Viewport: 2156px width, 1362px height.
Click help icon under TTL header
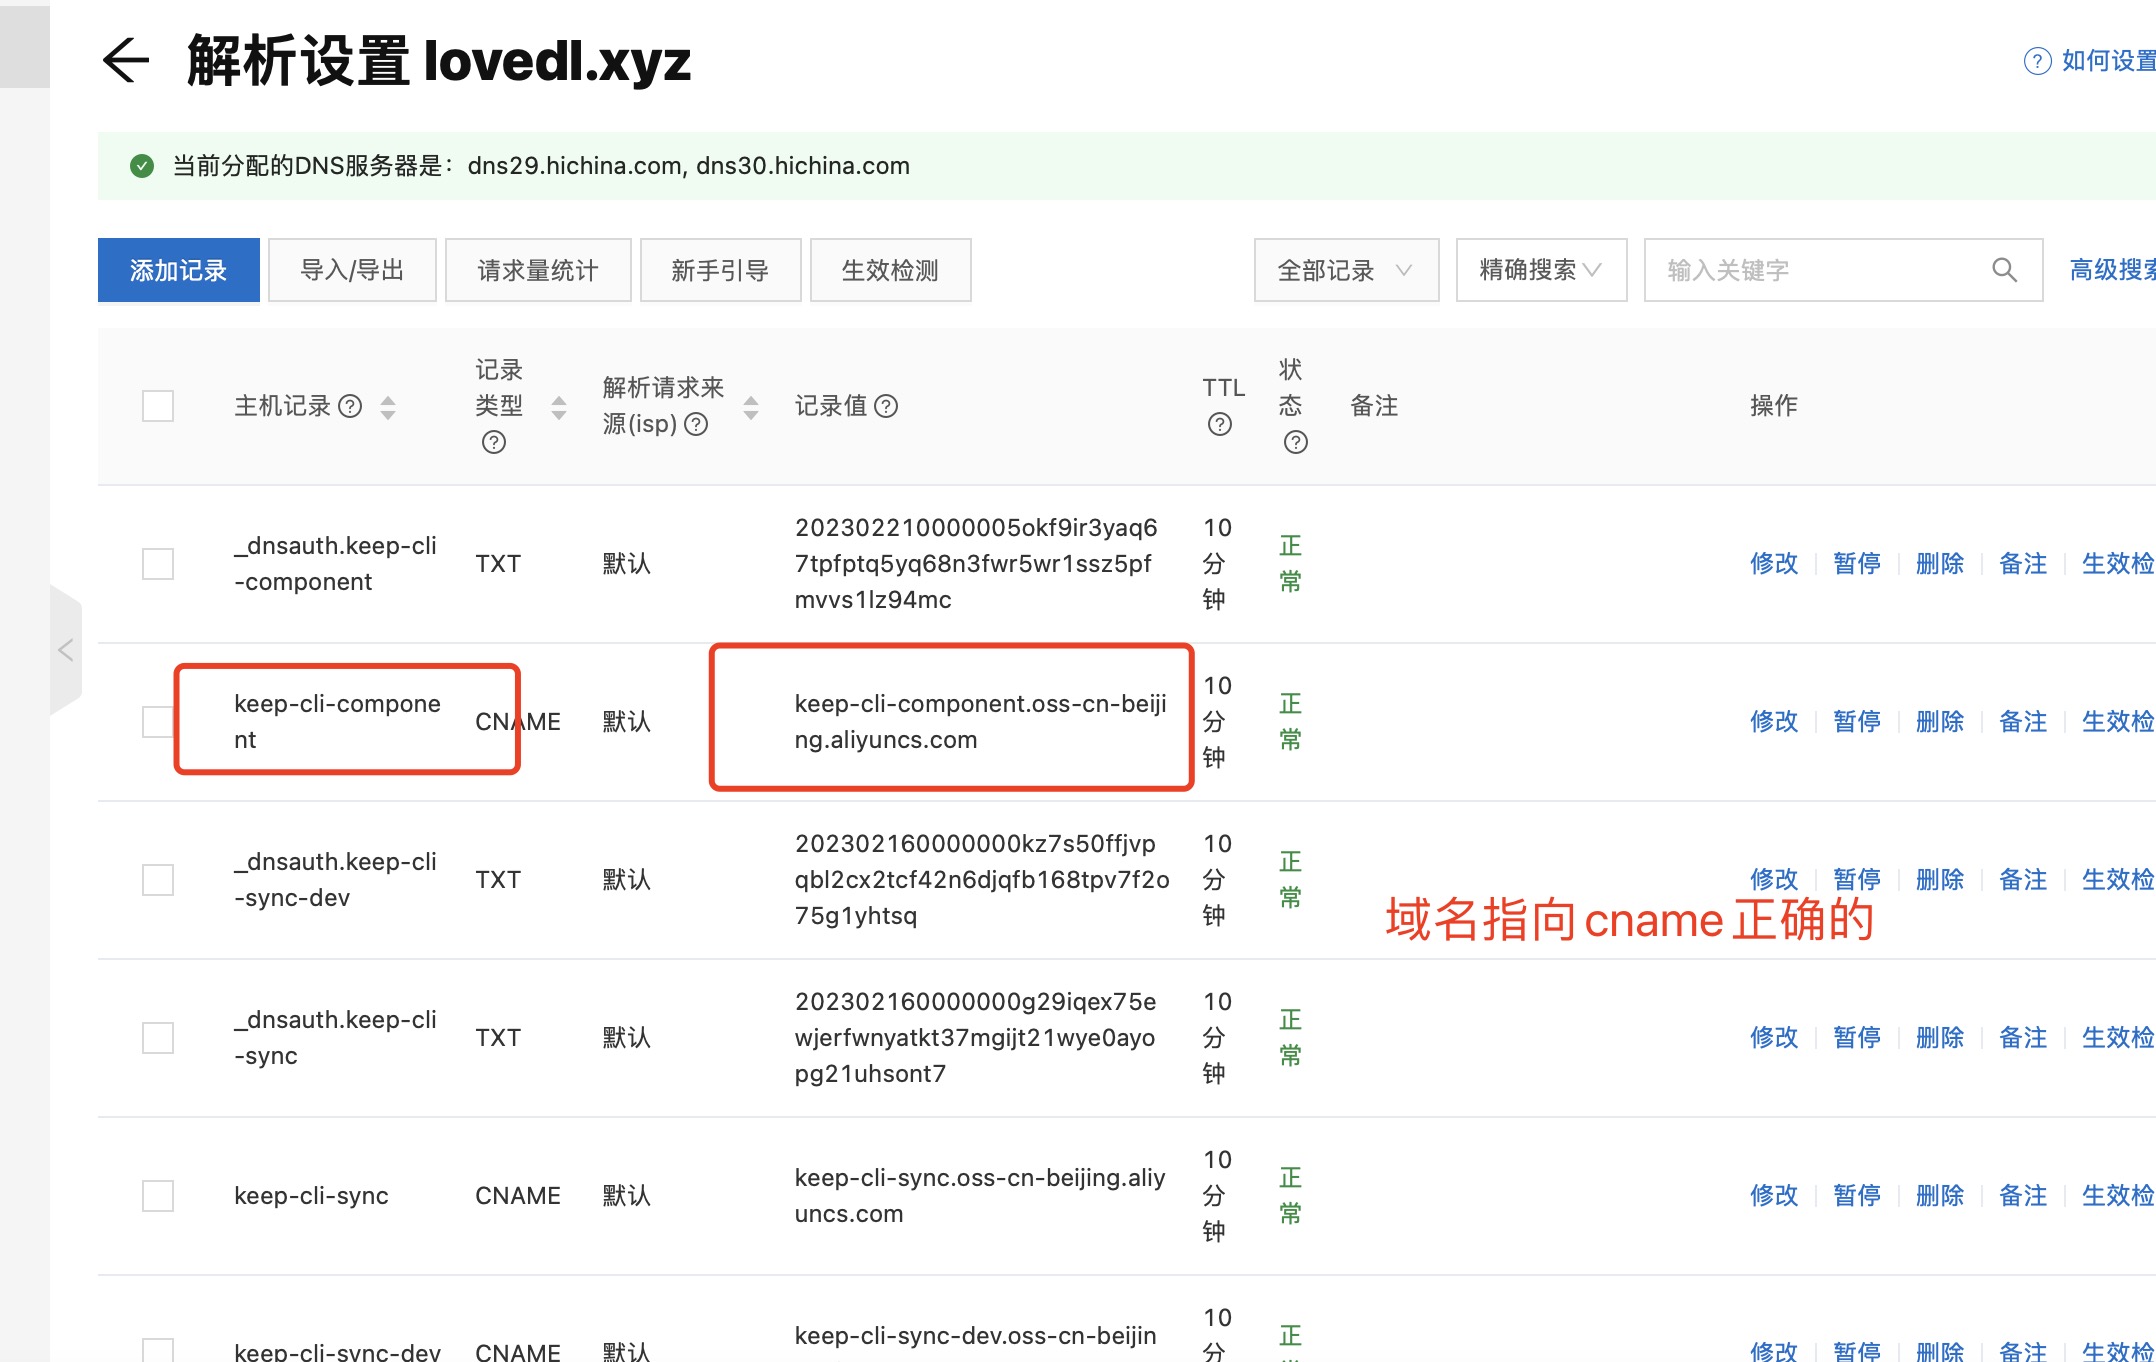click(x=1220, y=424)
